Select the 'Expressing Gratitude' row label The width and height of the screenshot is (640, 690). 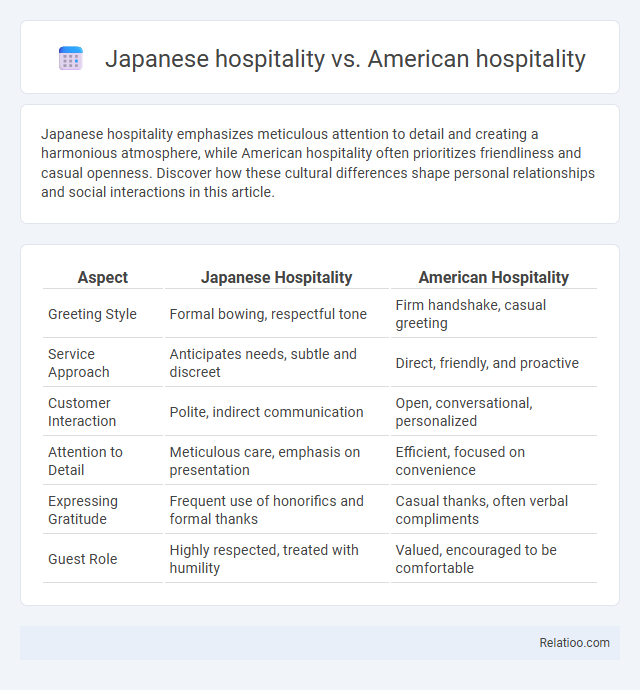click(x=83, y=510)
